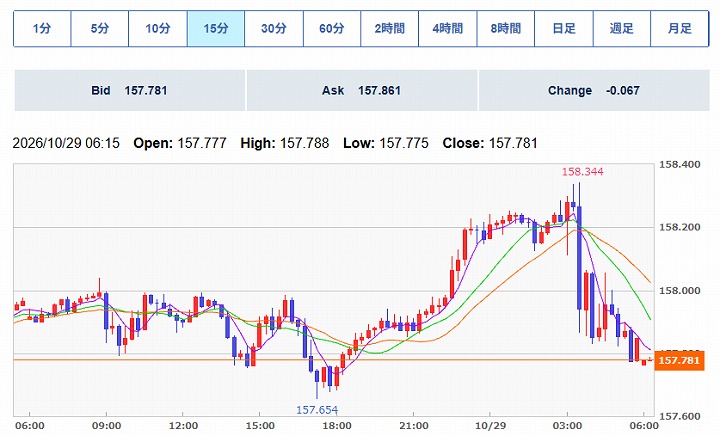
Task: Select the 8時間 timeframe tab
Action: click(506, 28)
